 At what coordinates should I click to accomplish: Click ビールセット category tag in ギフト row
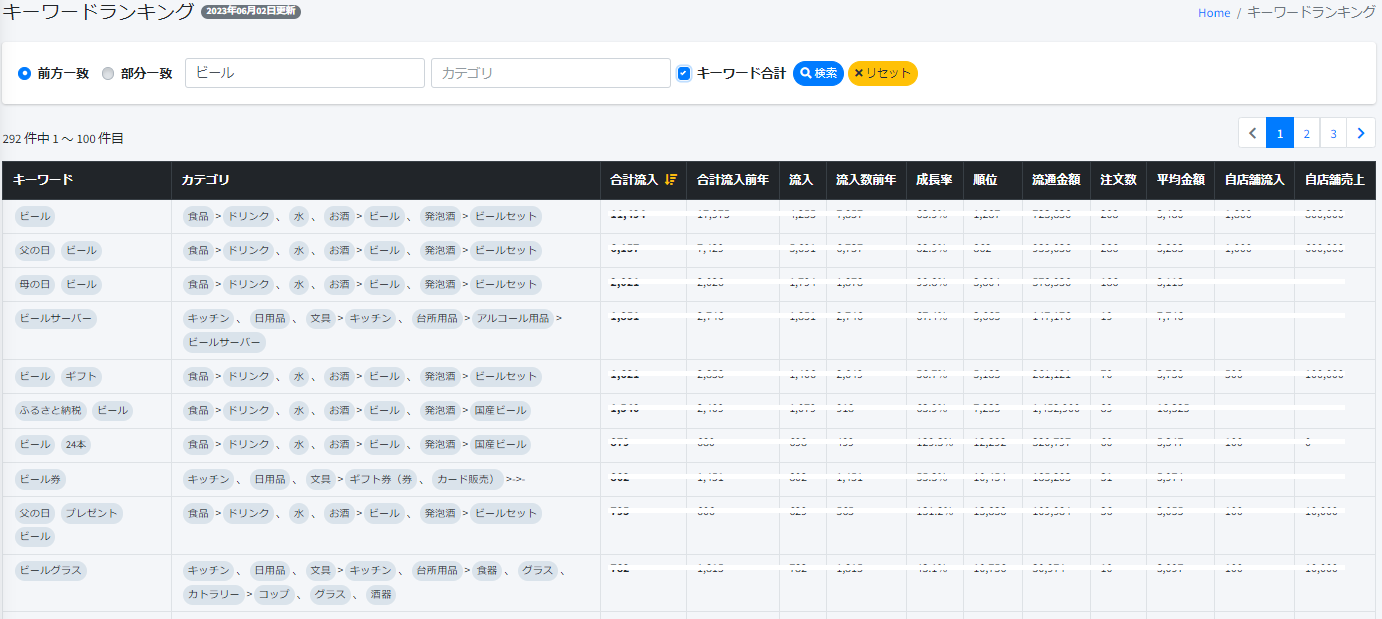505,376
